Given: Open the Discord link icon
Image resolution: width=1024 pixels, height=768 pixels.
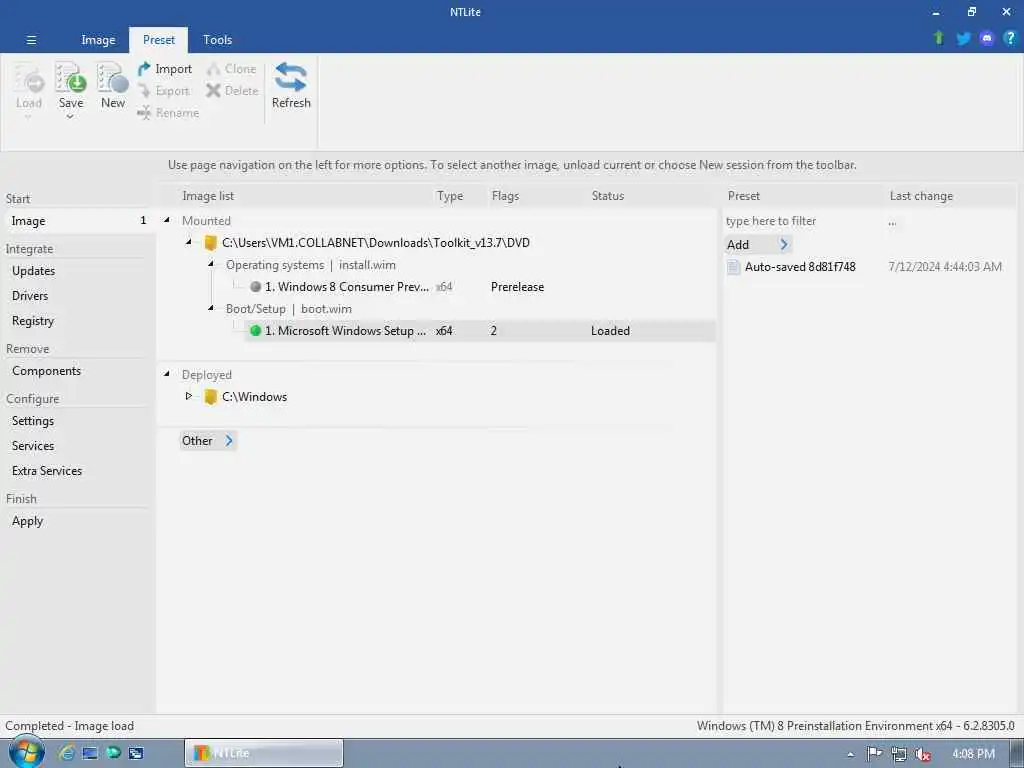Looking at the screenshot, I should [987, 39].
